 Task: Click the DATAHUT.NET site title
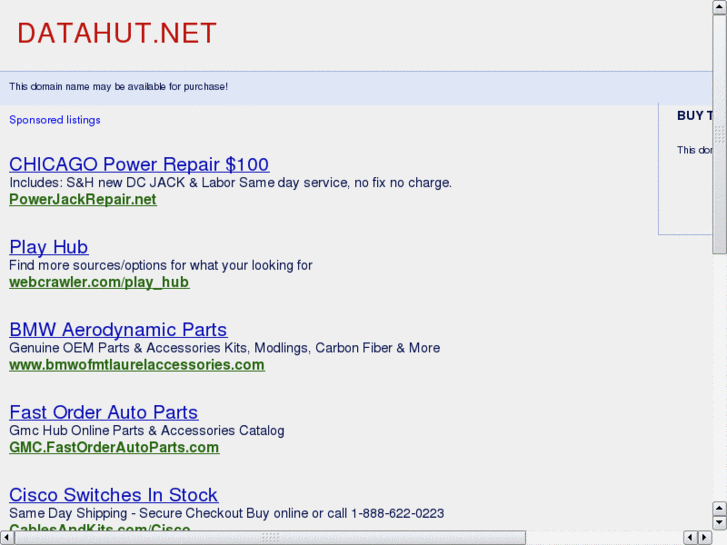pyautogui.click(x=117, y=33)
